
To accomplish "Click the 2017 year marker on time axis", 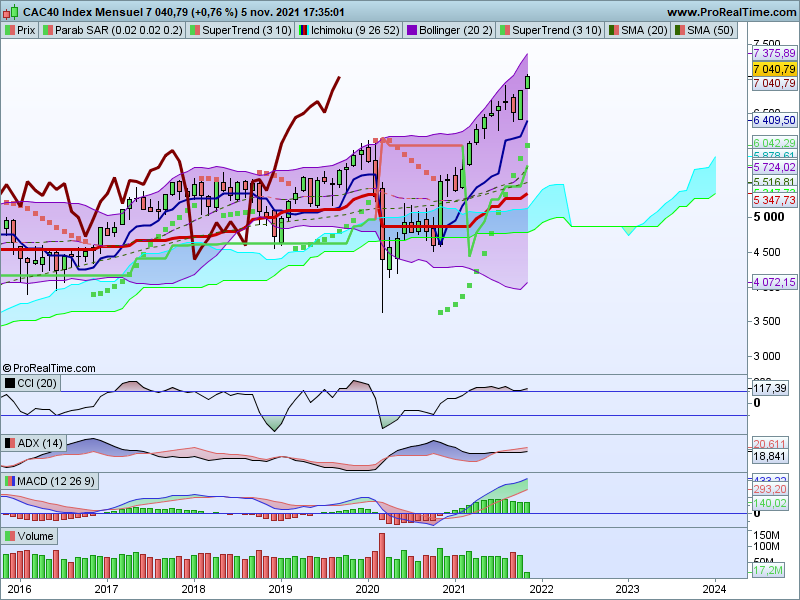I will [x=106, y=589].
